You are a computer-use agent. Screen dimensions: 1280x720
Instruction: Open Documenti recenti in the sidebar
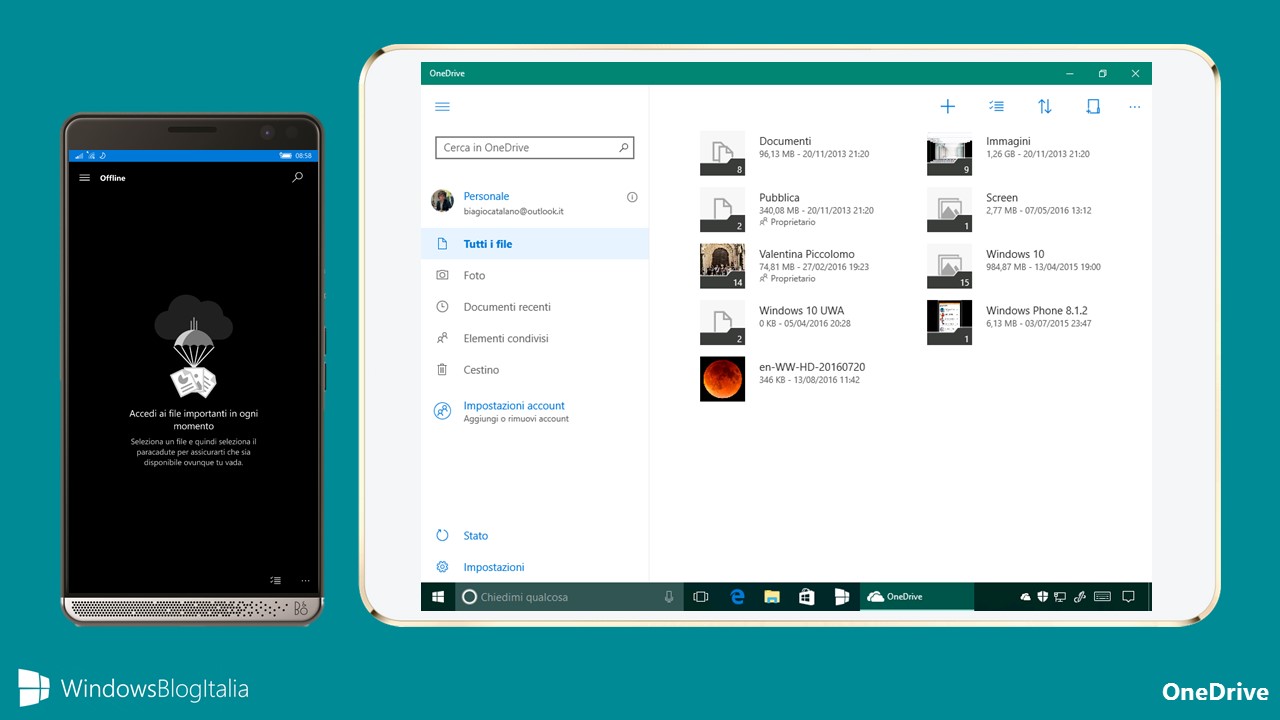click(535, 307)
